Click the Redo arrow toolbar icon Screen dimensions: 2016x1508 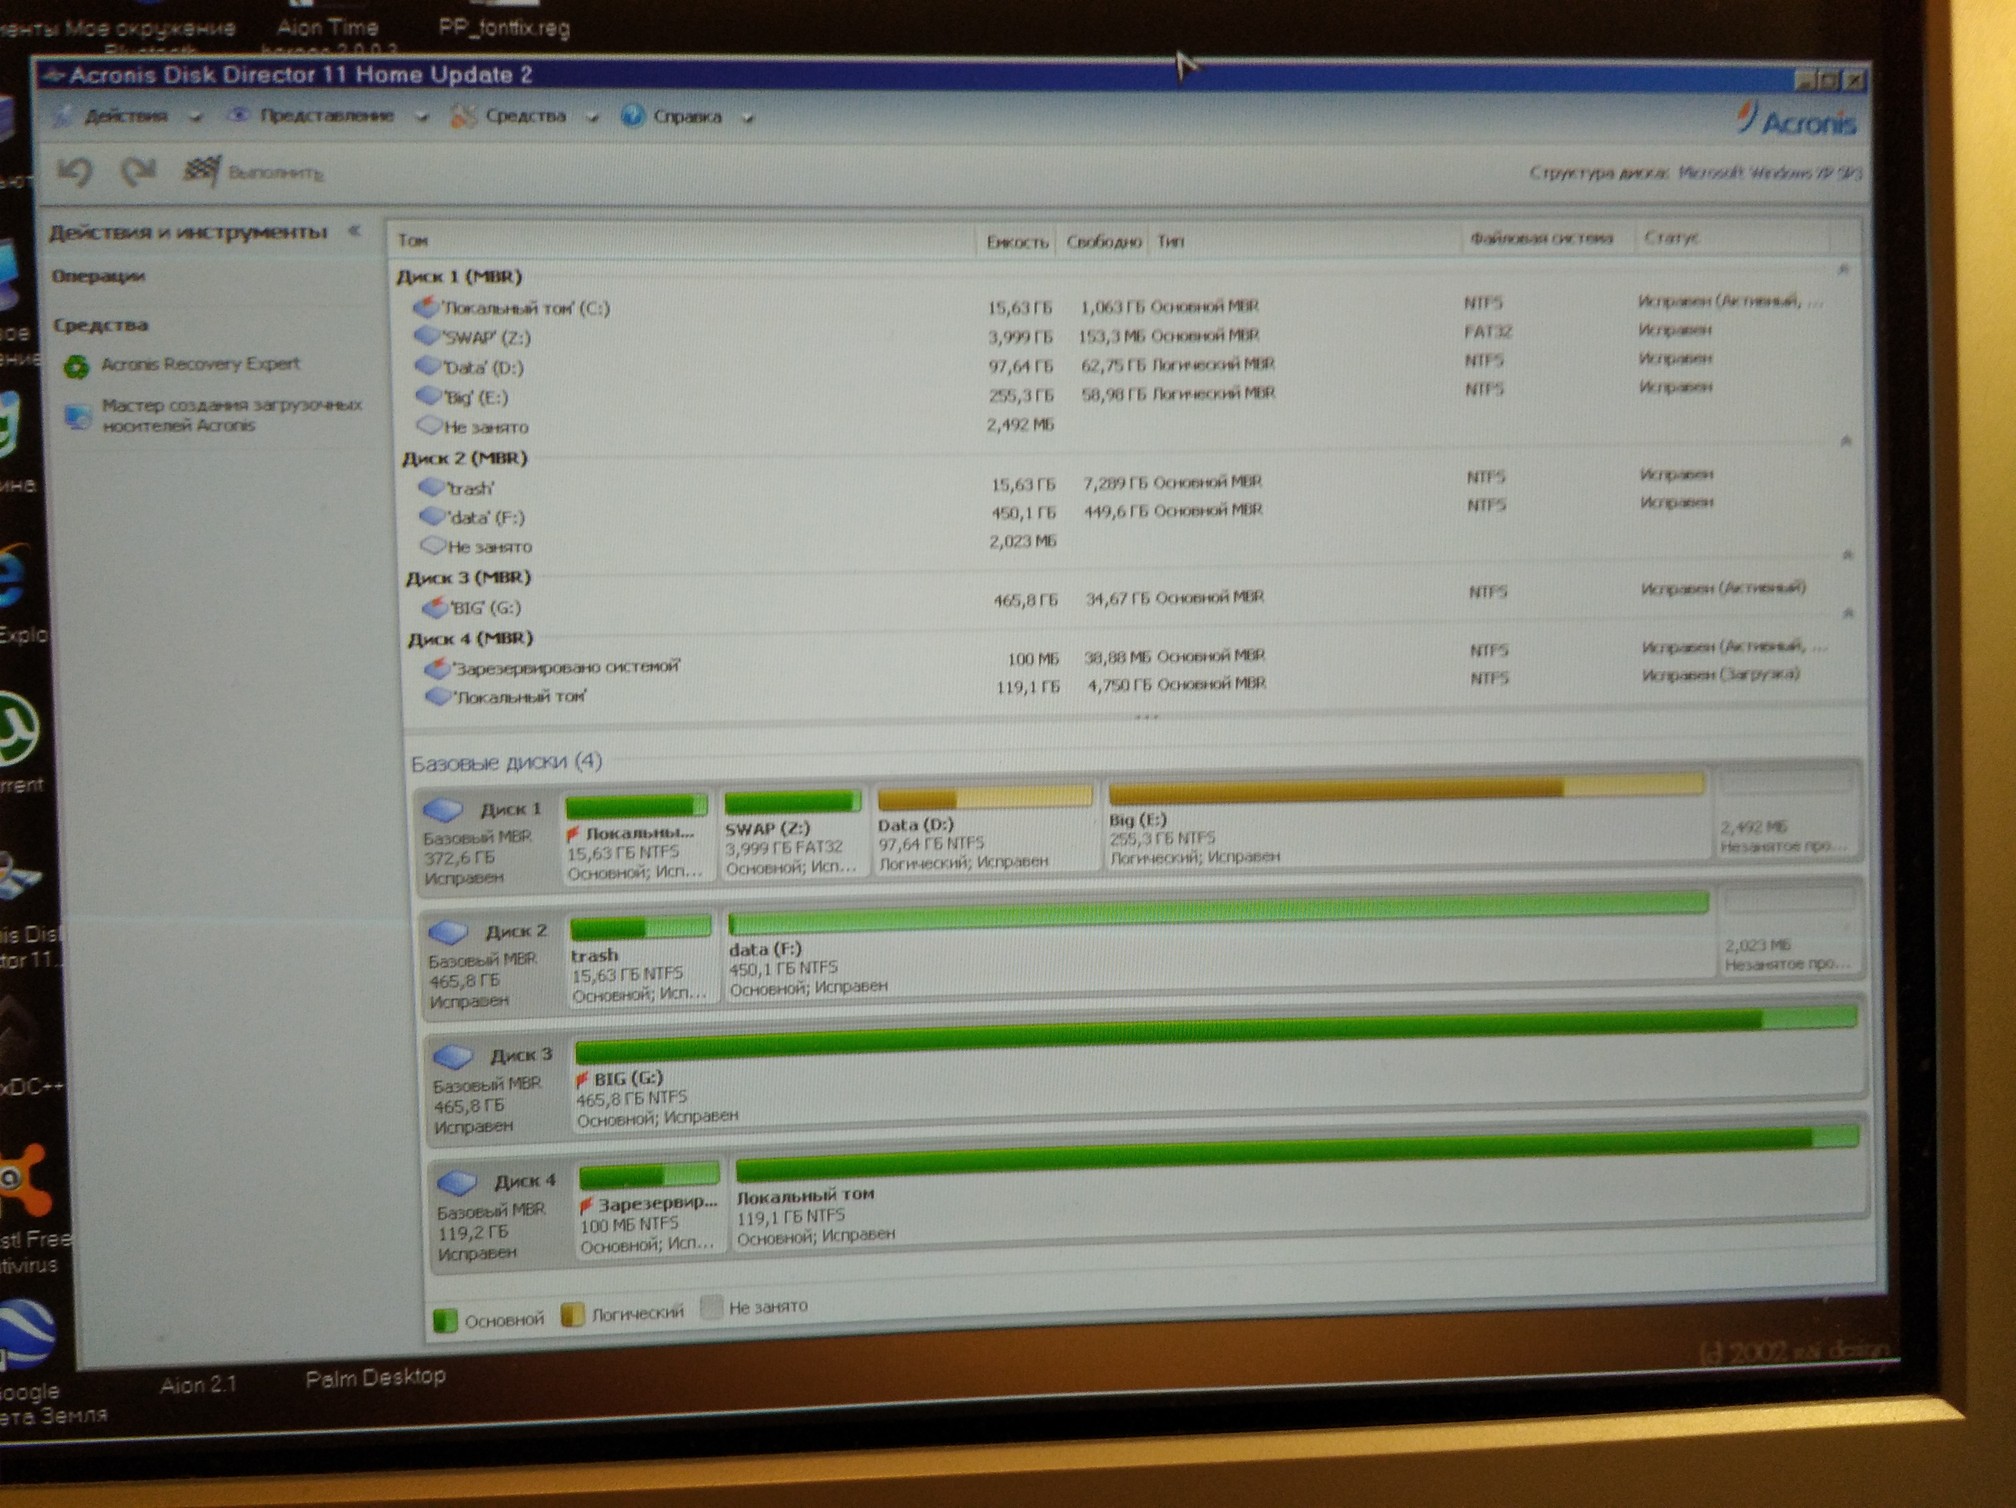139,172
